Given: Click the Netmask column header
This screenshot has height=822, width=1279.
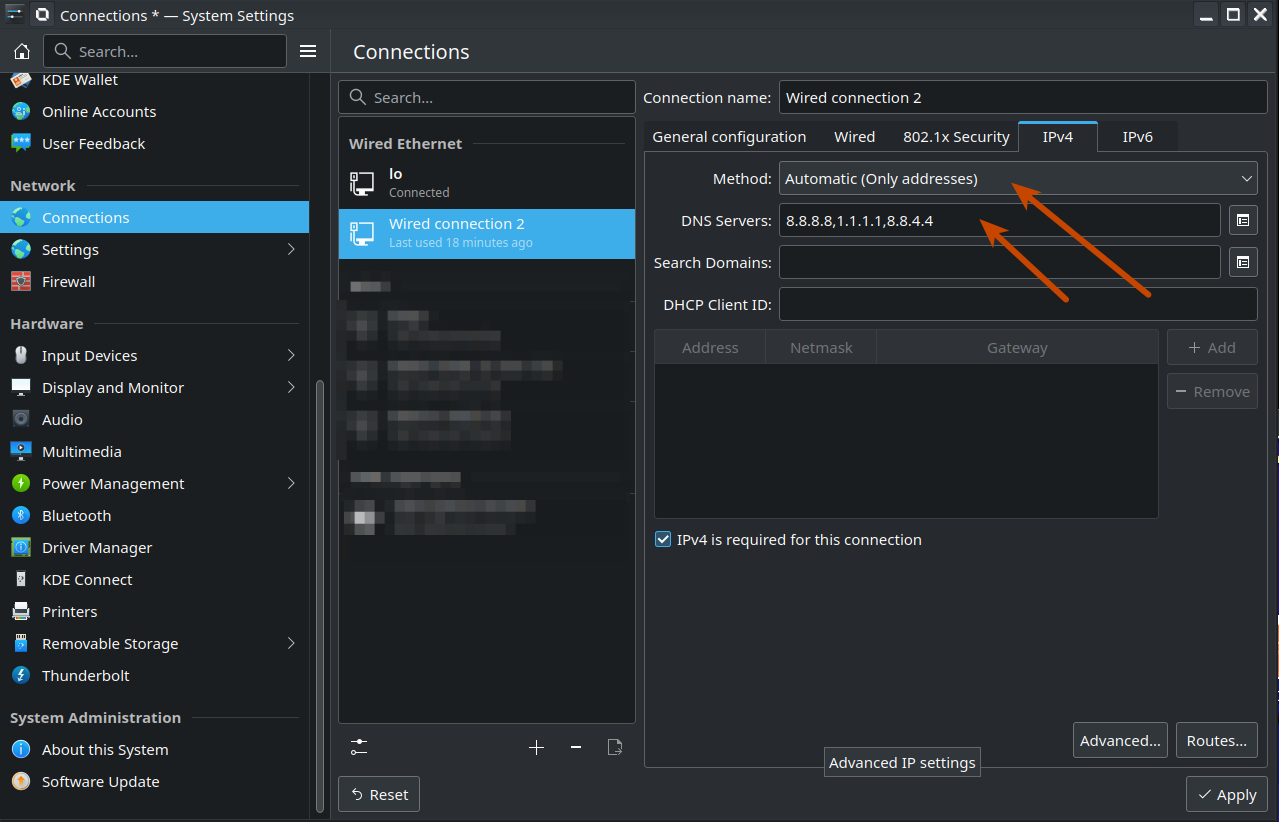Looking at the screenshot, I should coord(821,348).
